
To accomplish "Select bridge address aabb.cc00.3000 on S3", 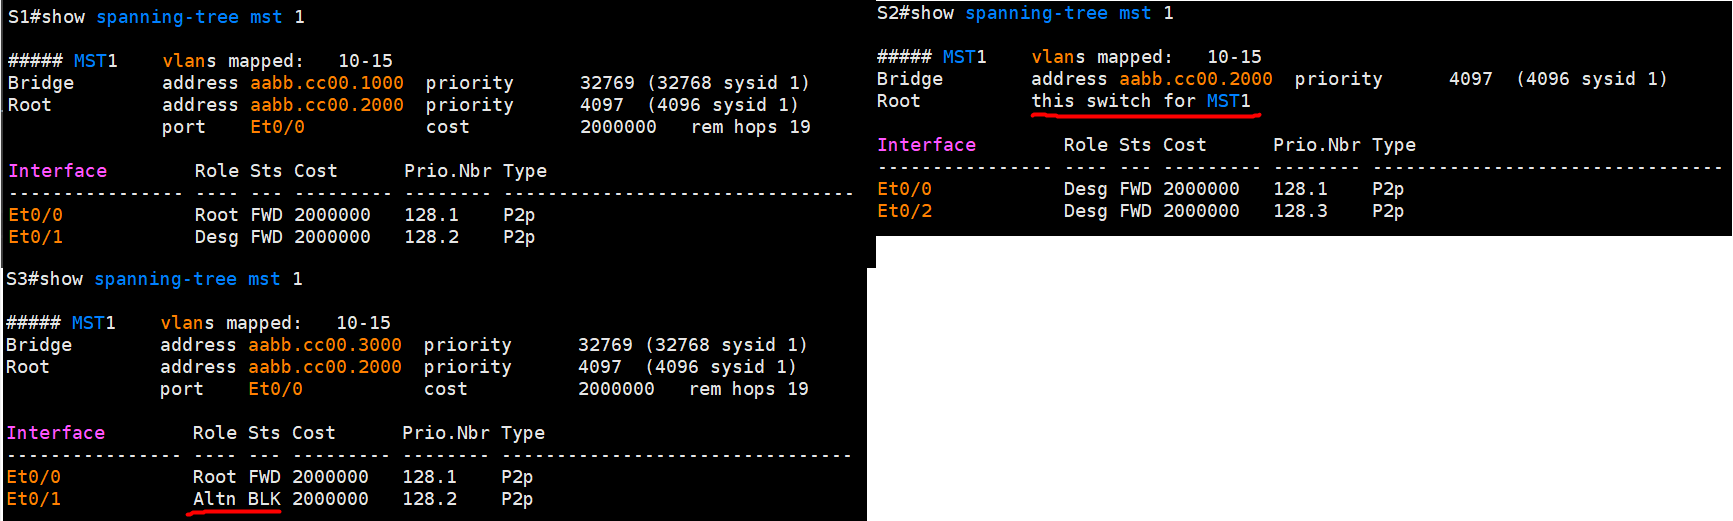I will (x=325, y=345).
